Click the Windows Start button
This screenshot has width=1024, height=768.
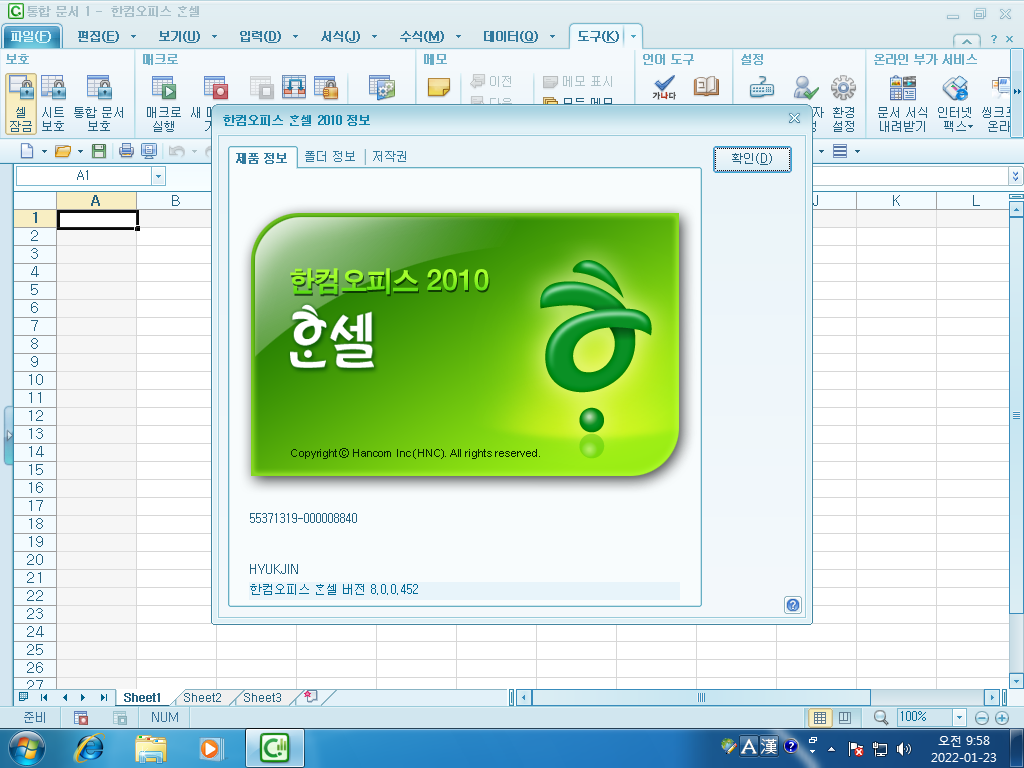[x=27, y=748]
